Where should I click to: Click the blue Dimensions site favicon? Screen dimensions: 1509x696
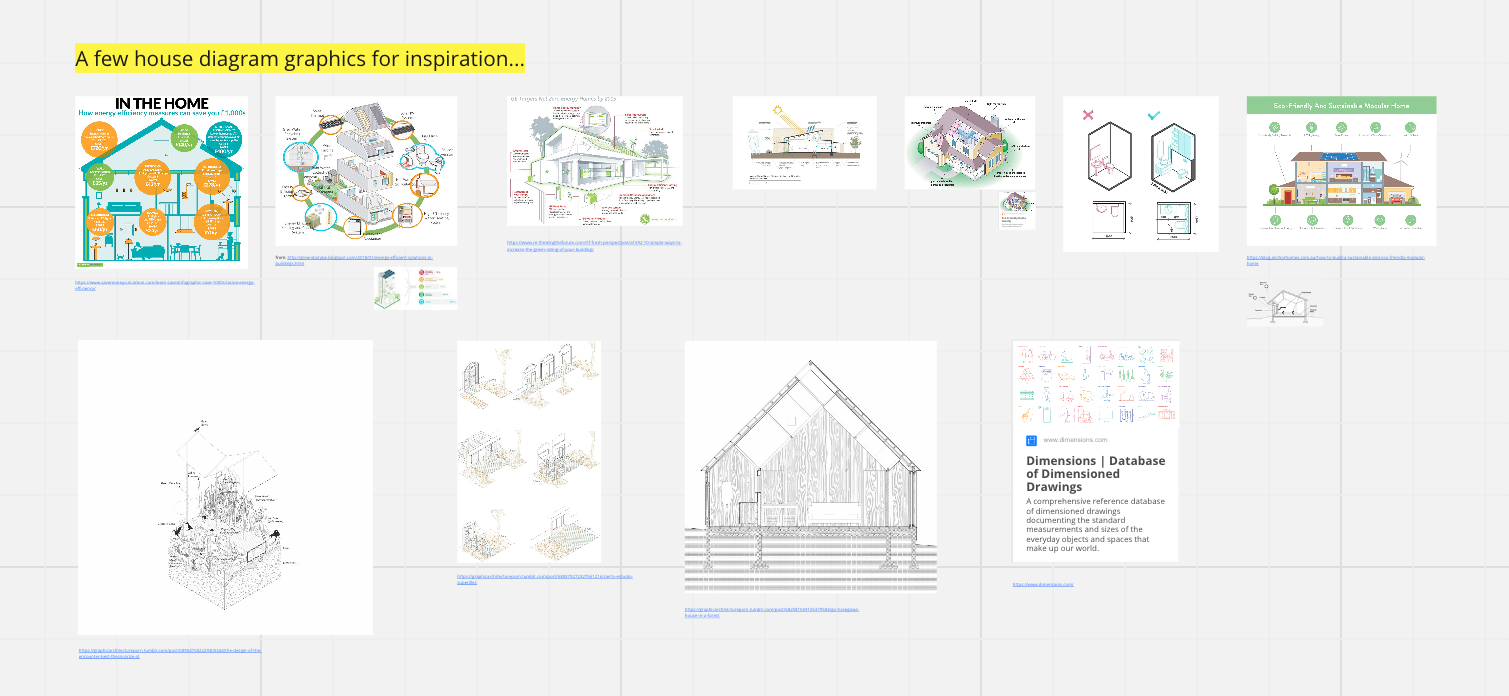click(x=1031, y=440)
